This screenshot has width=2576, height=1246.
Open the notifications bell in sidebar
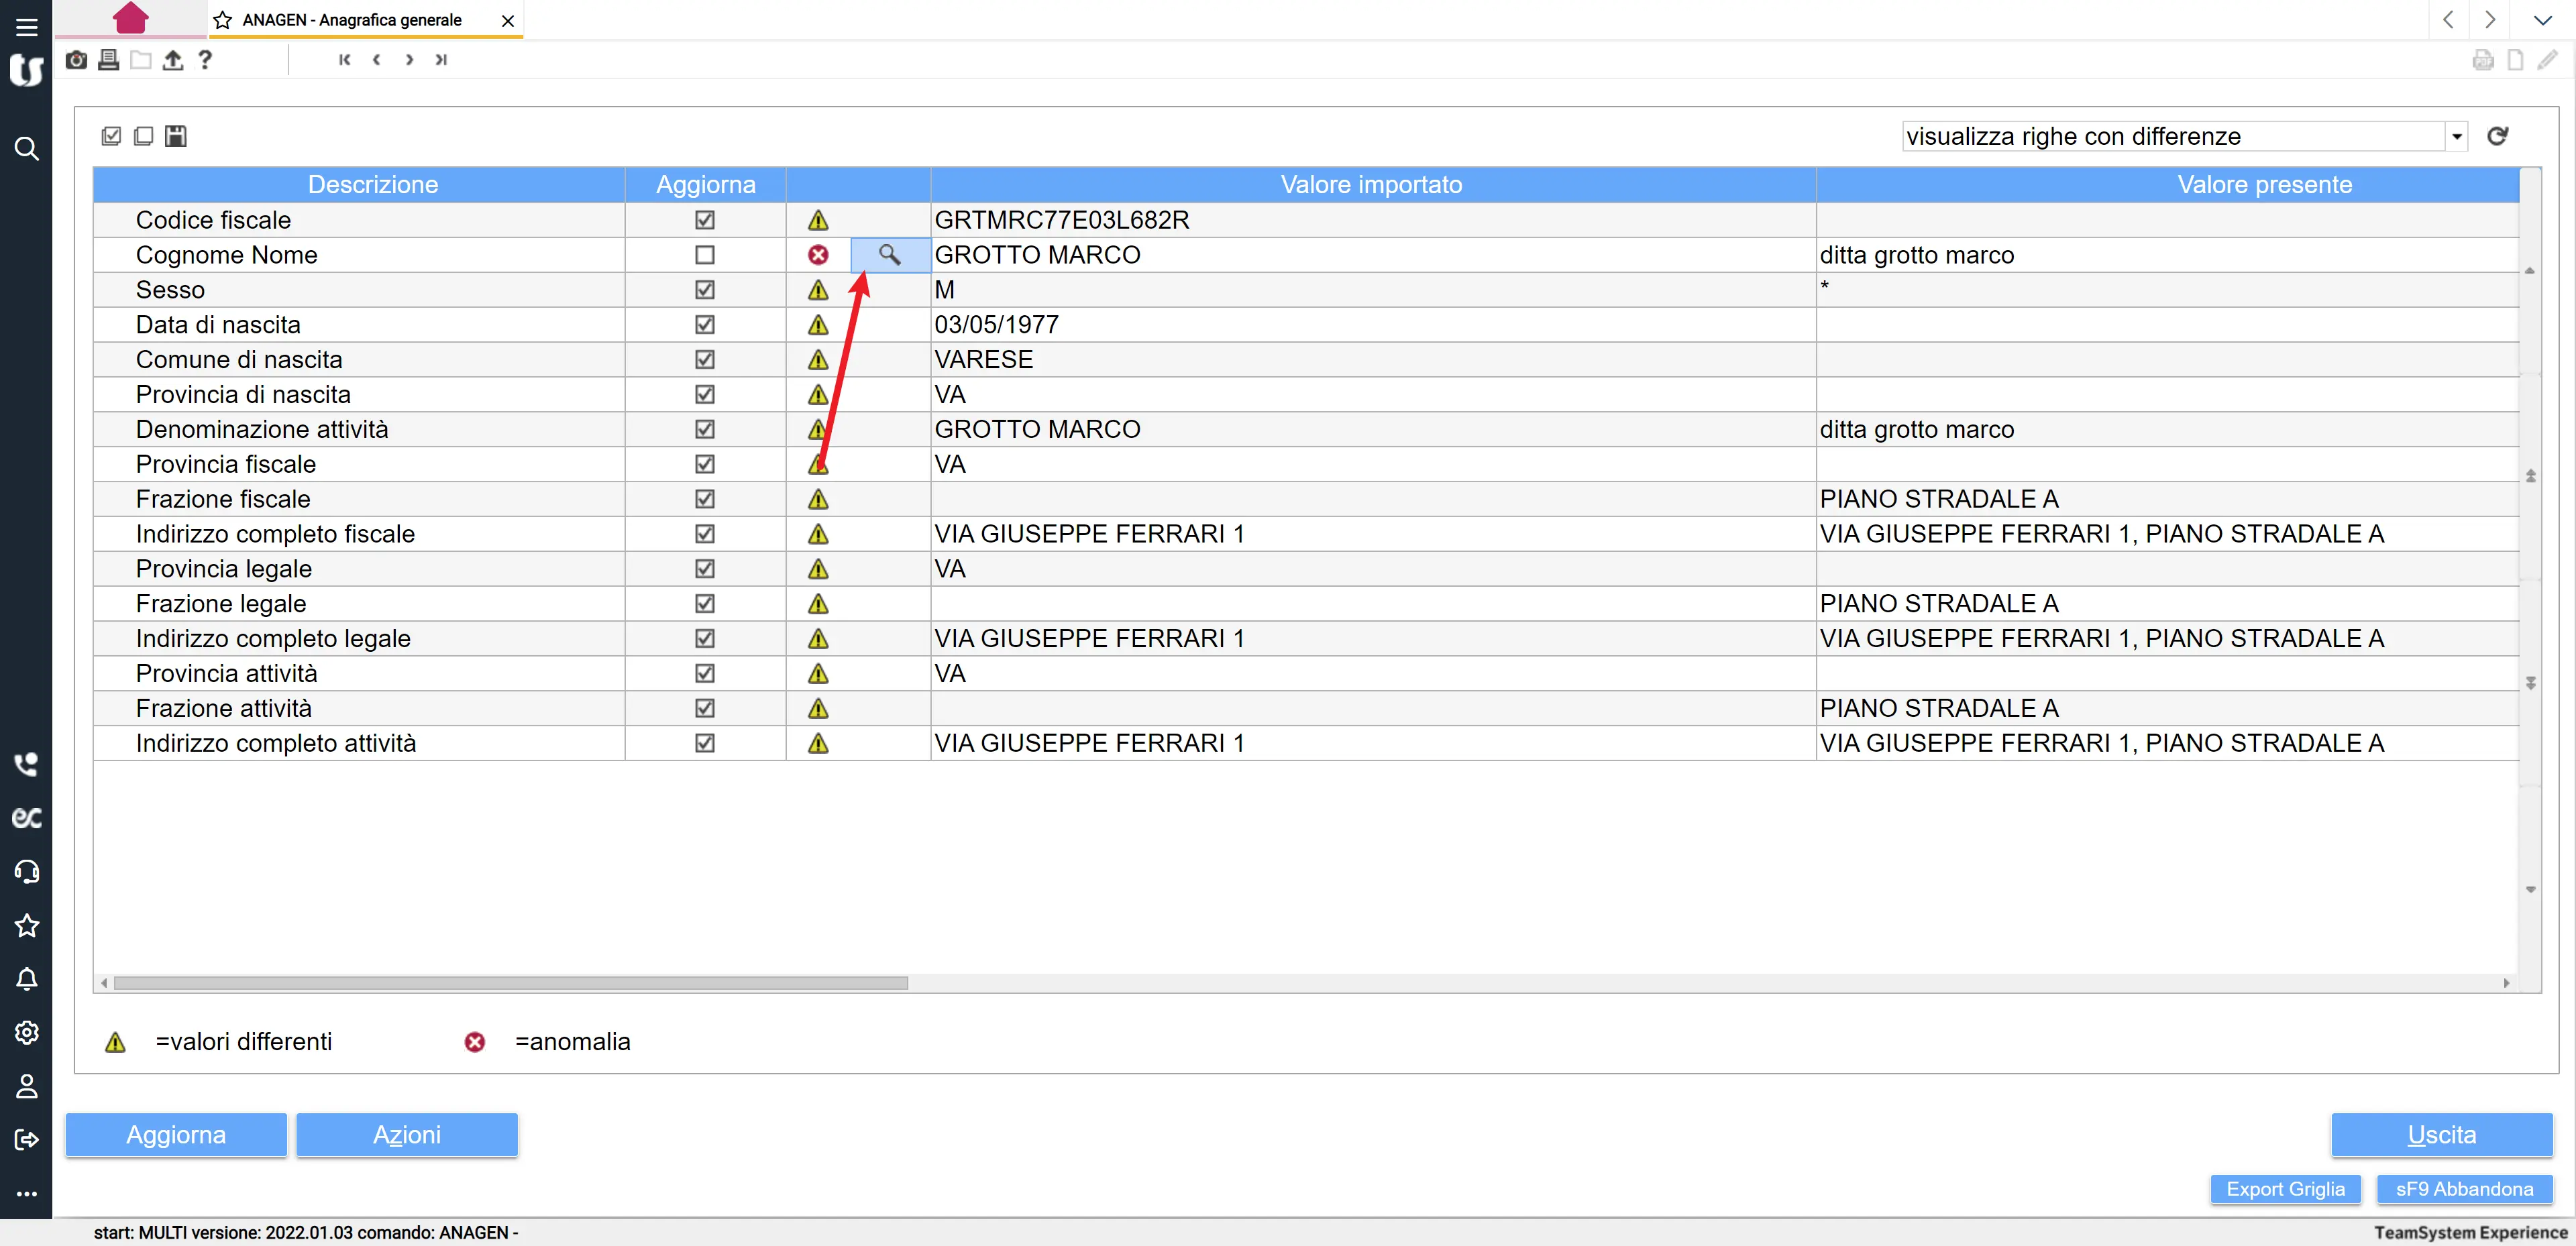27,979
